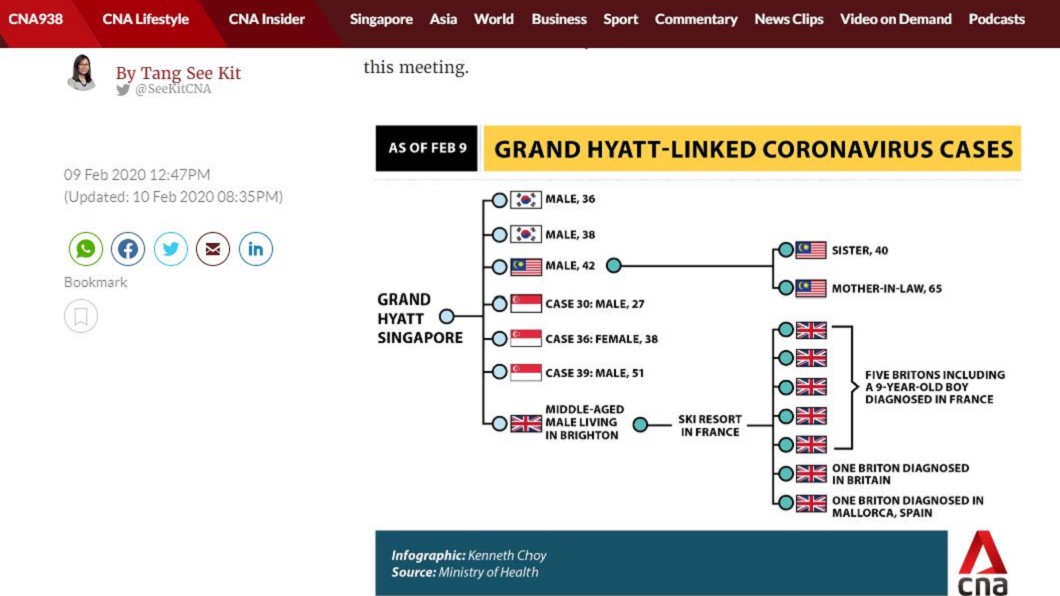Go to Podcasts section
The image size is (1060, 596).
coord(996,19)
